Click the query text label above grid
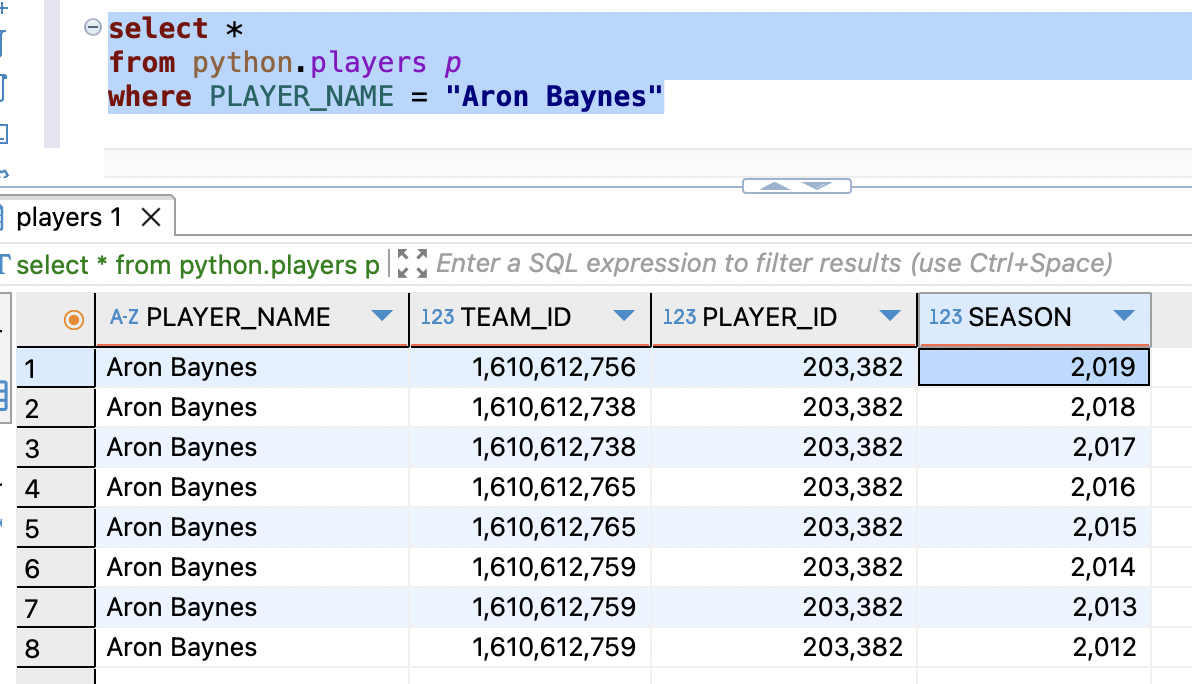This screenshot has height=684, width=1192. point(198,264)
